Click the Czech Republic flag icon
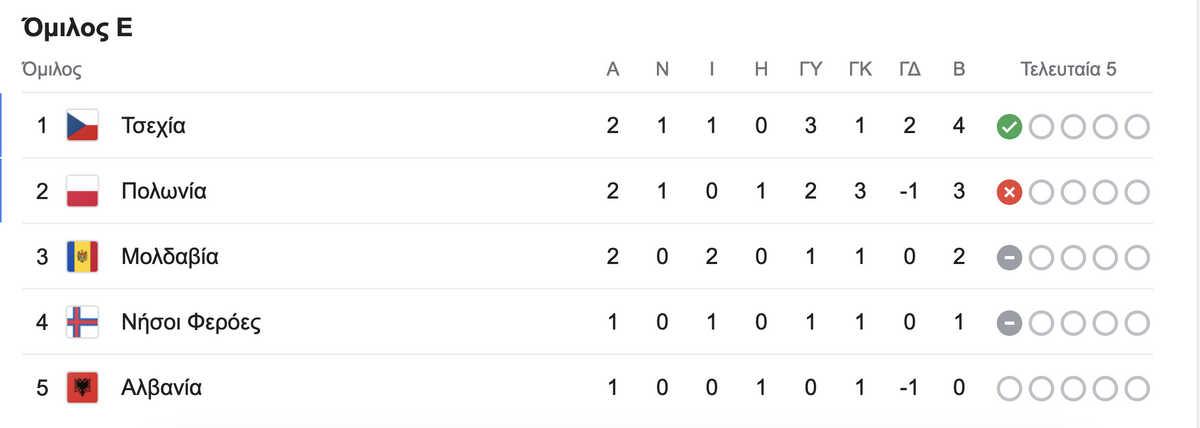Image resolution: width=1200 pixels, height=428 pixels. (x=81, y=126)
